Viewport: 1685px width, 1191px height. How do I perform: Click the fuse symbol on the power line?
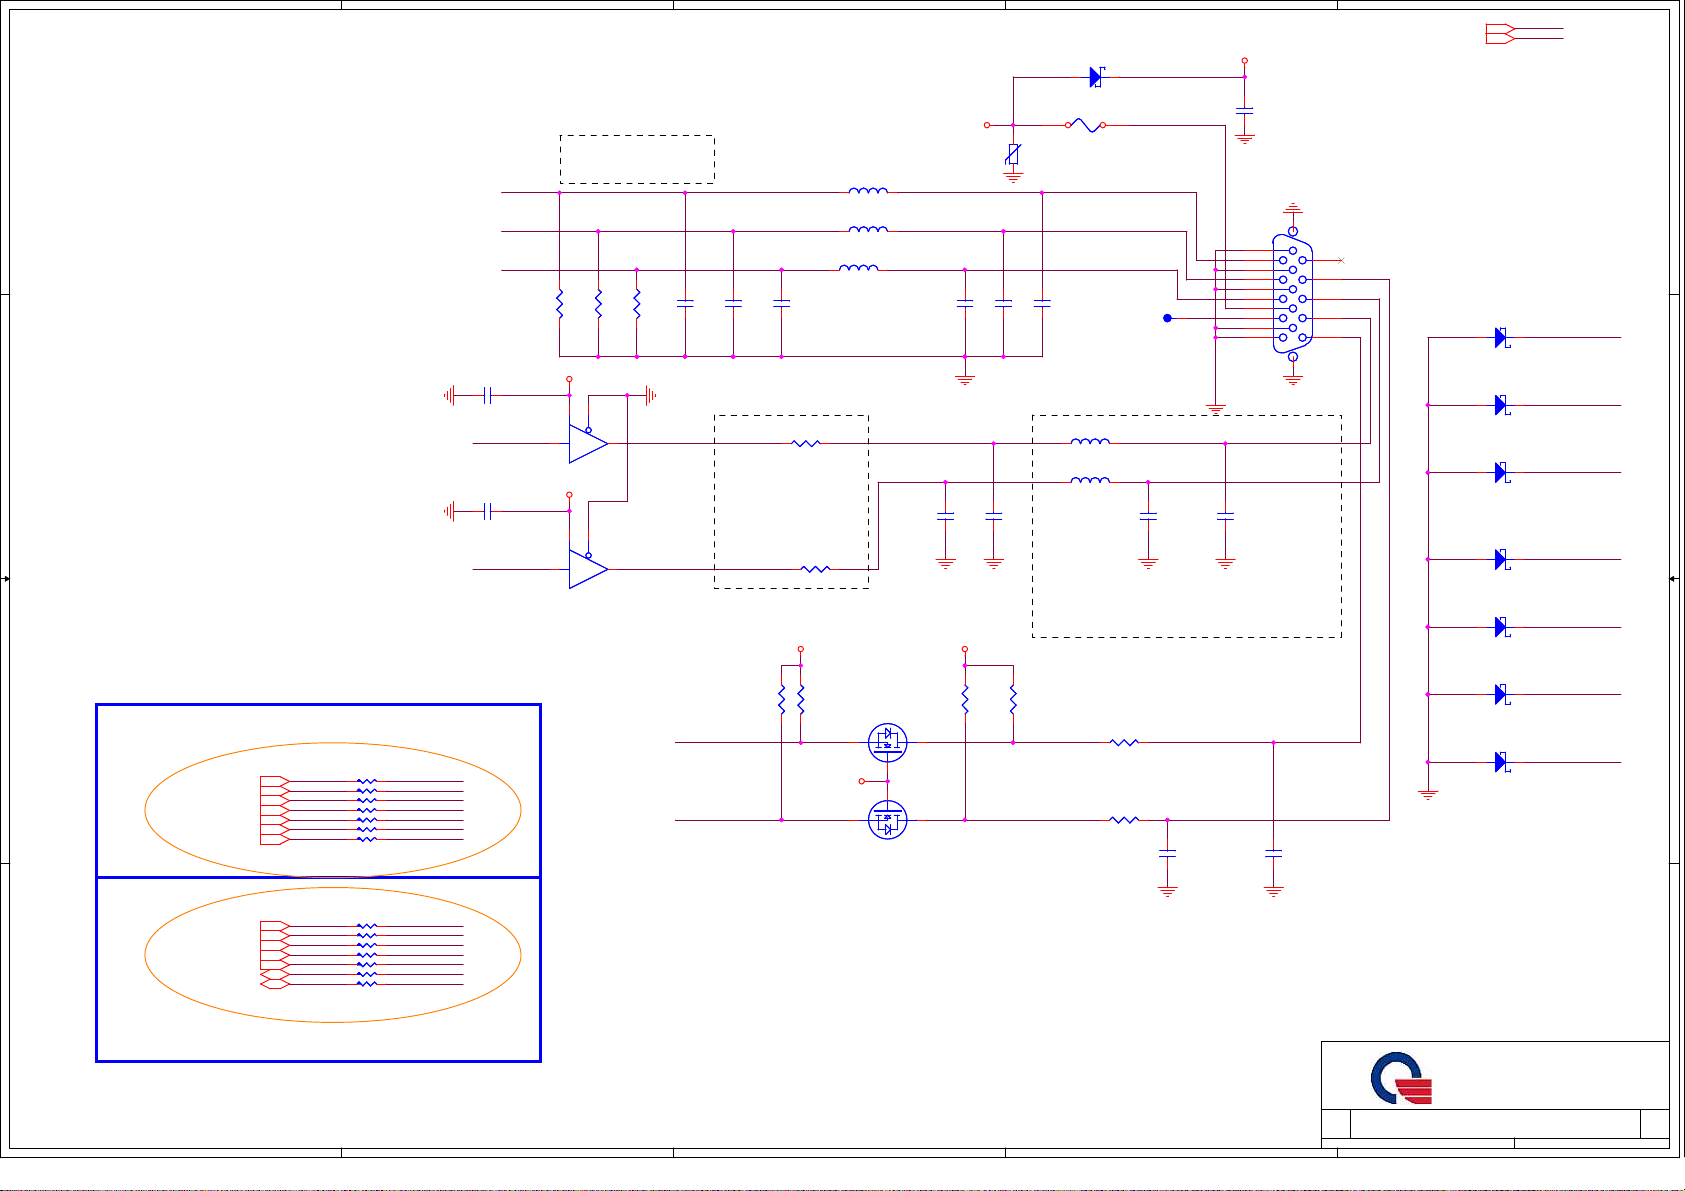[1085, 125]
